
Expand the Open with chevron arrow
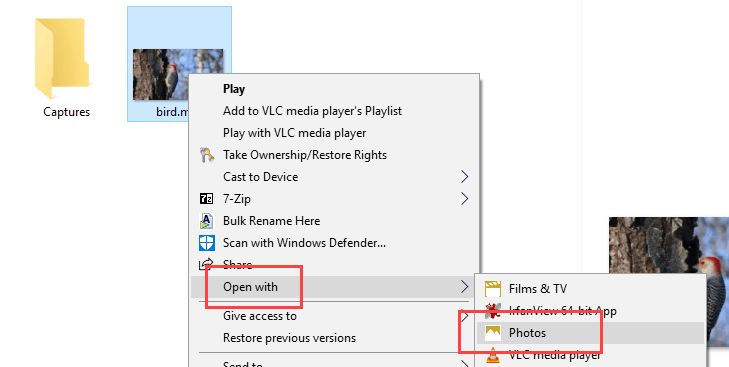(x=464, y=287)
